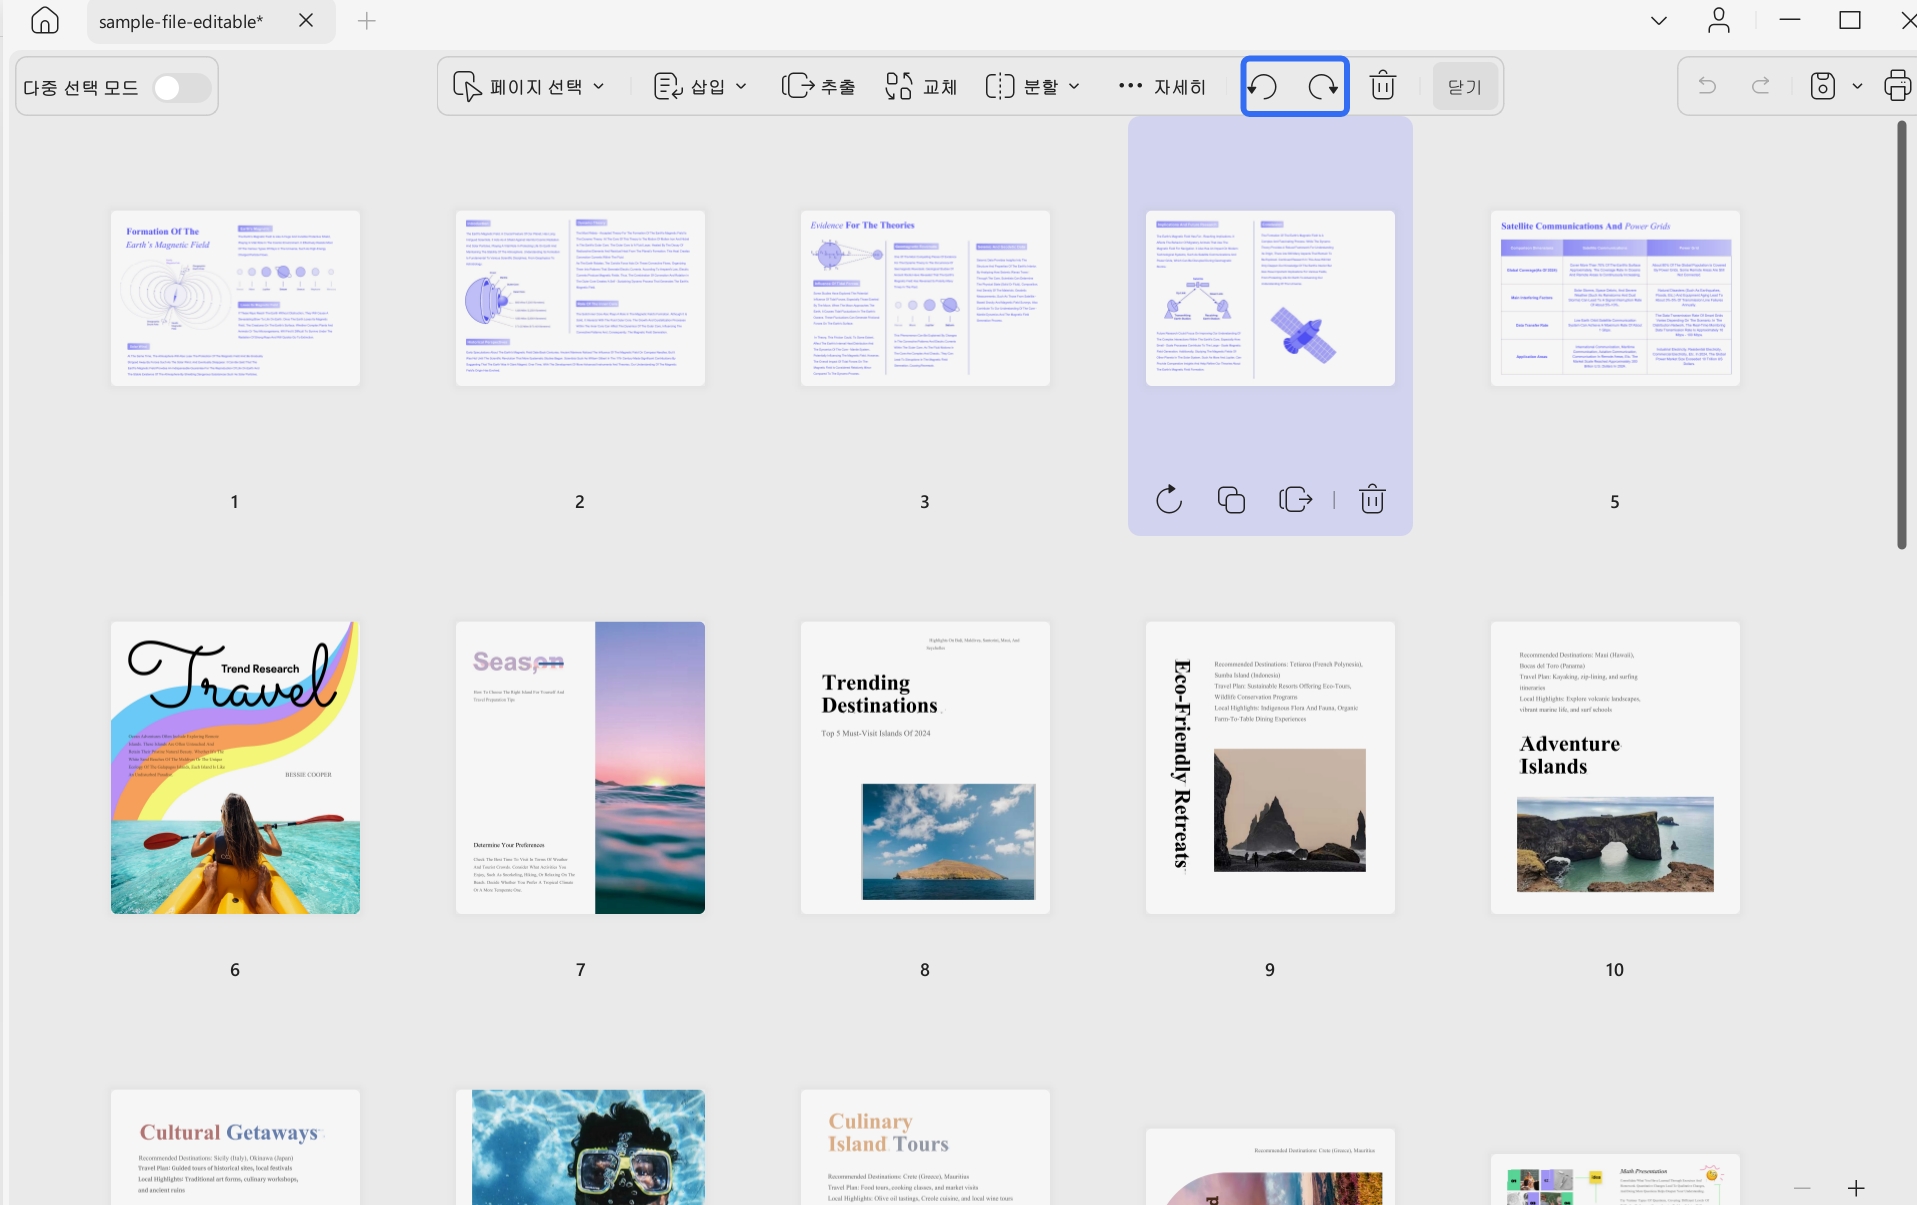Rotate selected page counterclockwise in toolbar
The image size is (1917, 1205).
pyautogui.click(x=1264, y=87)
